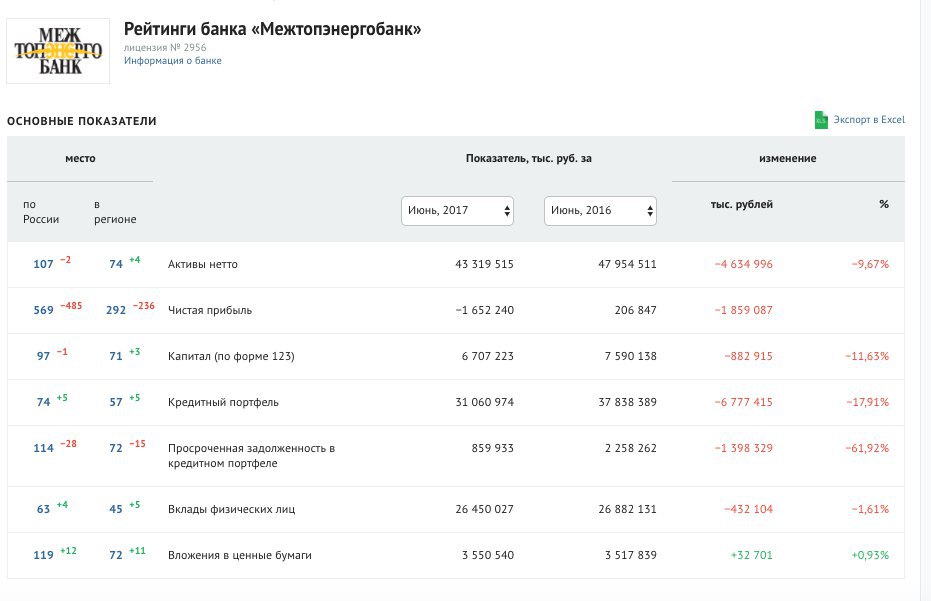Click the Рейтинги банка «Межтопэнергобанк» heading

272,29
